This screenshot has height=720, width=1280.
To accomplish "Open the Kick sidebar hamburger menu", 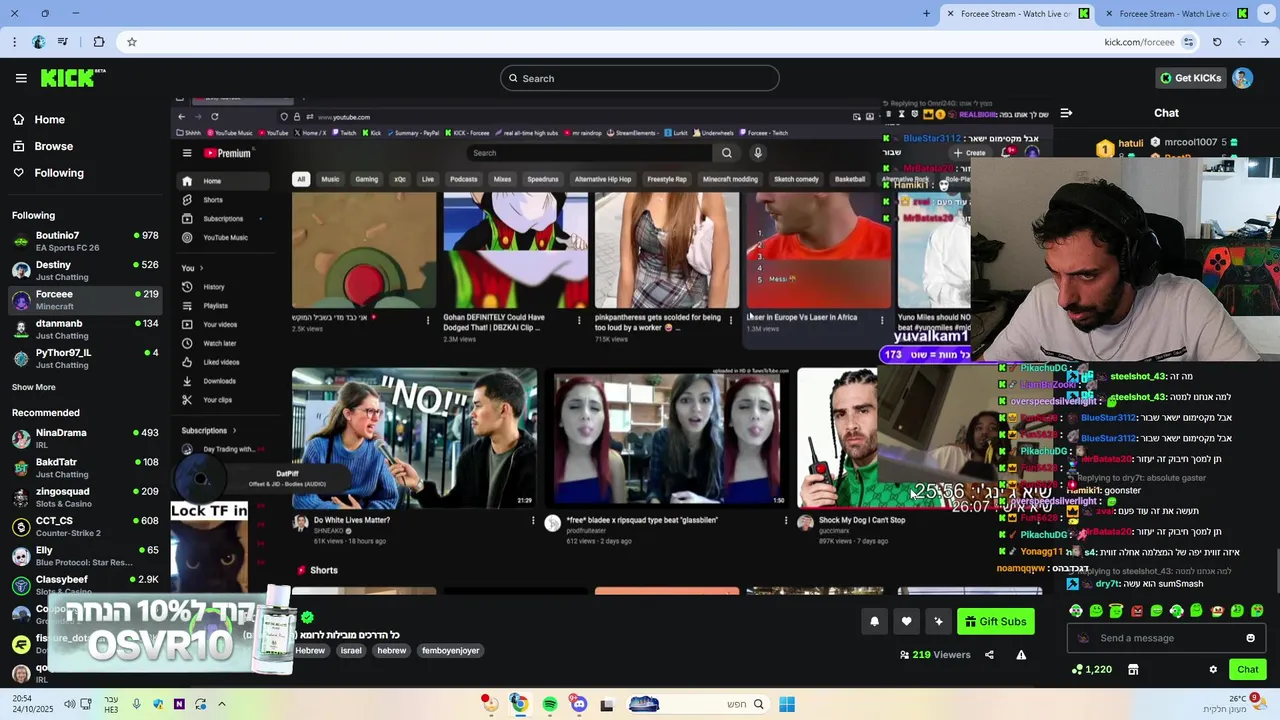I will 21,78.
